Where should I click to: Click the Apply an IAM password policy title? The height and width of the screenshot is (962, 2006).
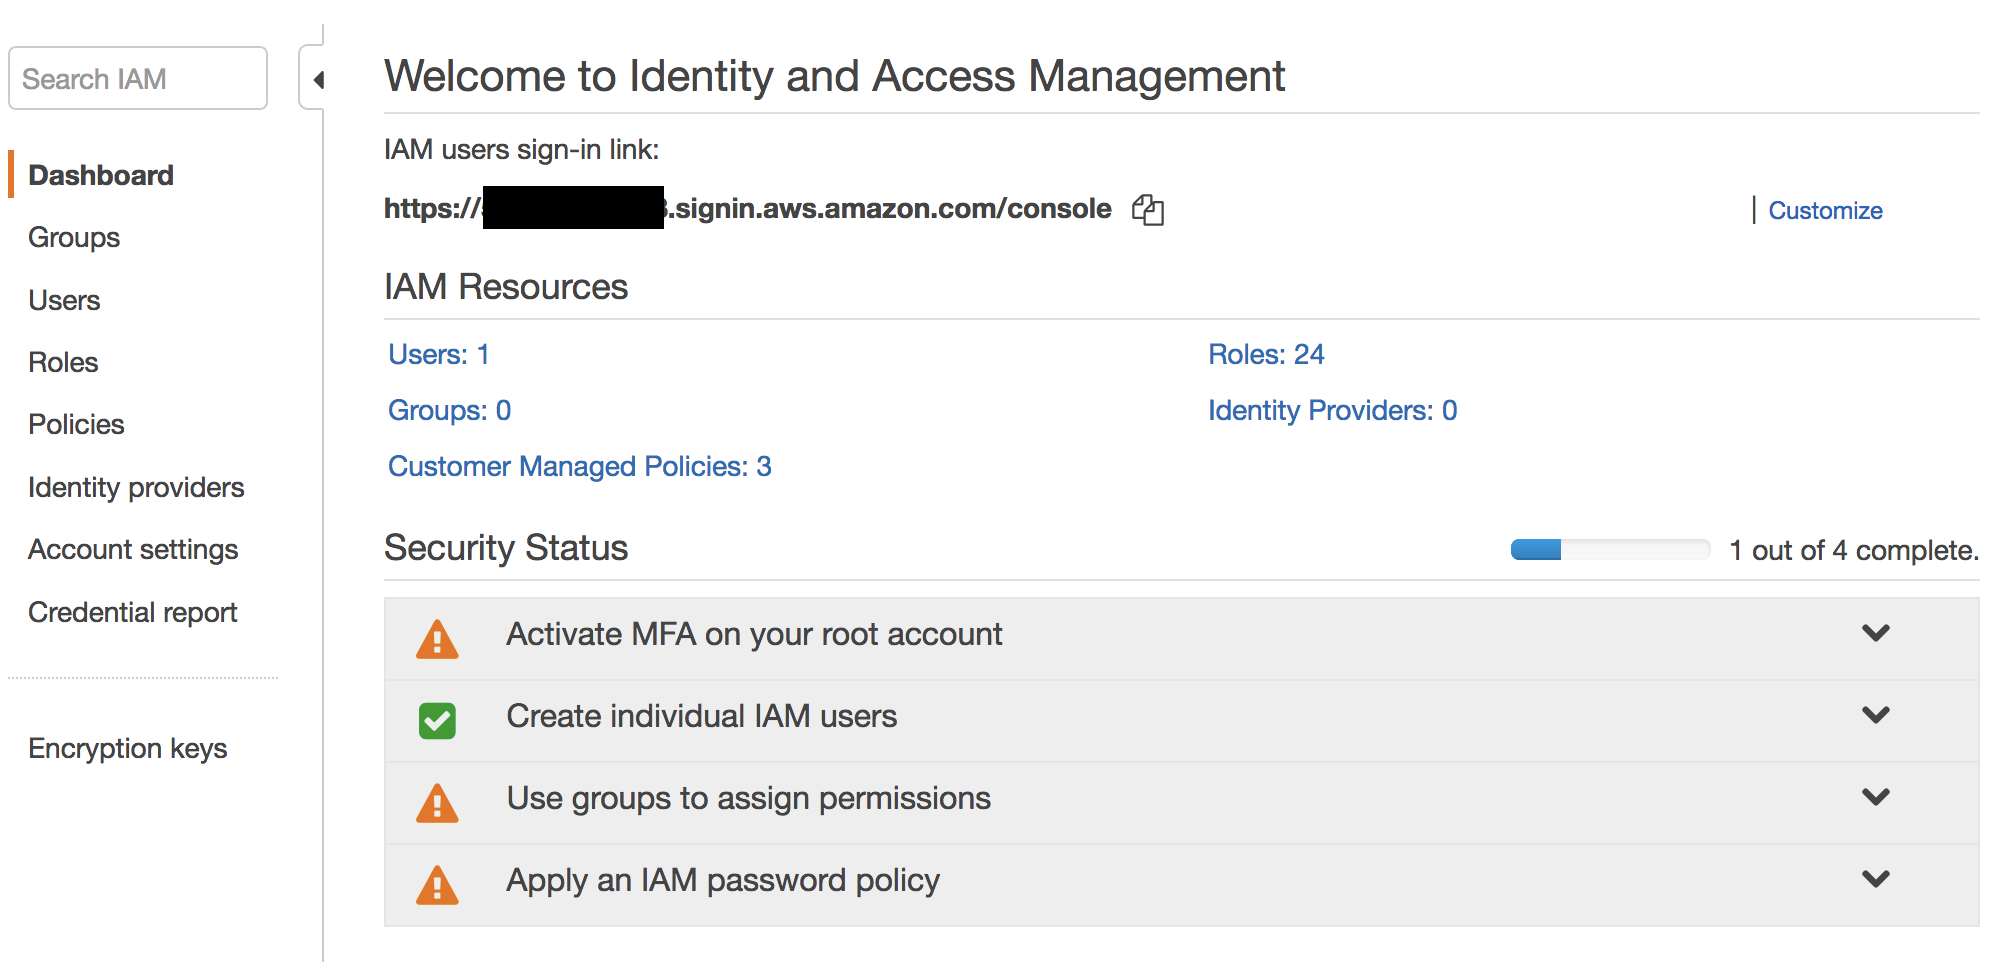click(723, 880)
